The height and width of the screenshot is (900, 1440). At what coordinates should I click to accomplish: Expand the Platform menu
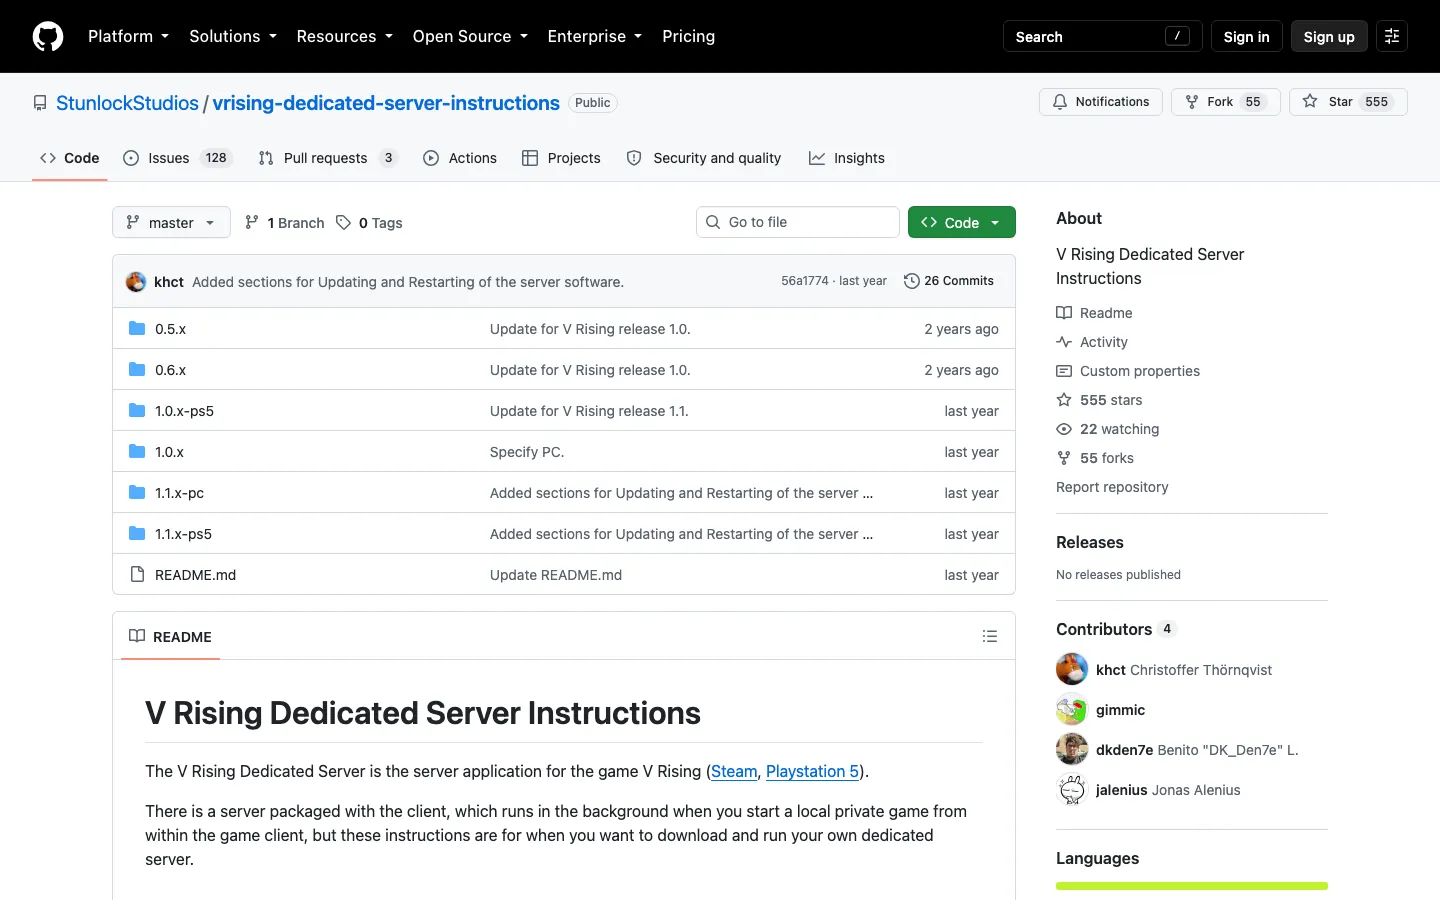(x=128, y=36)
